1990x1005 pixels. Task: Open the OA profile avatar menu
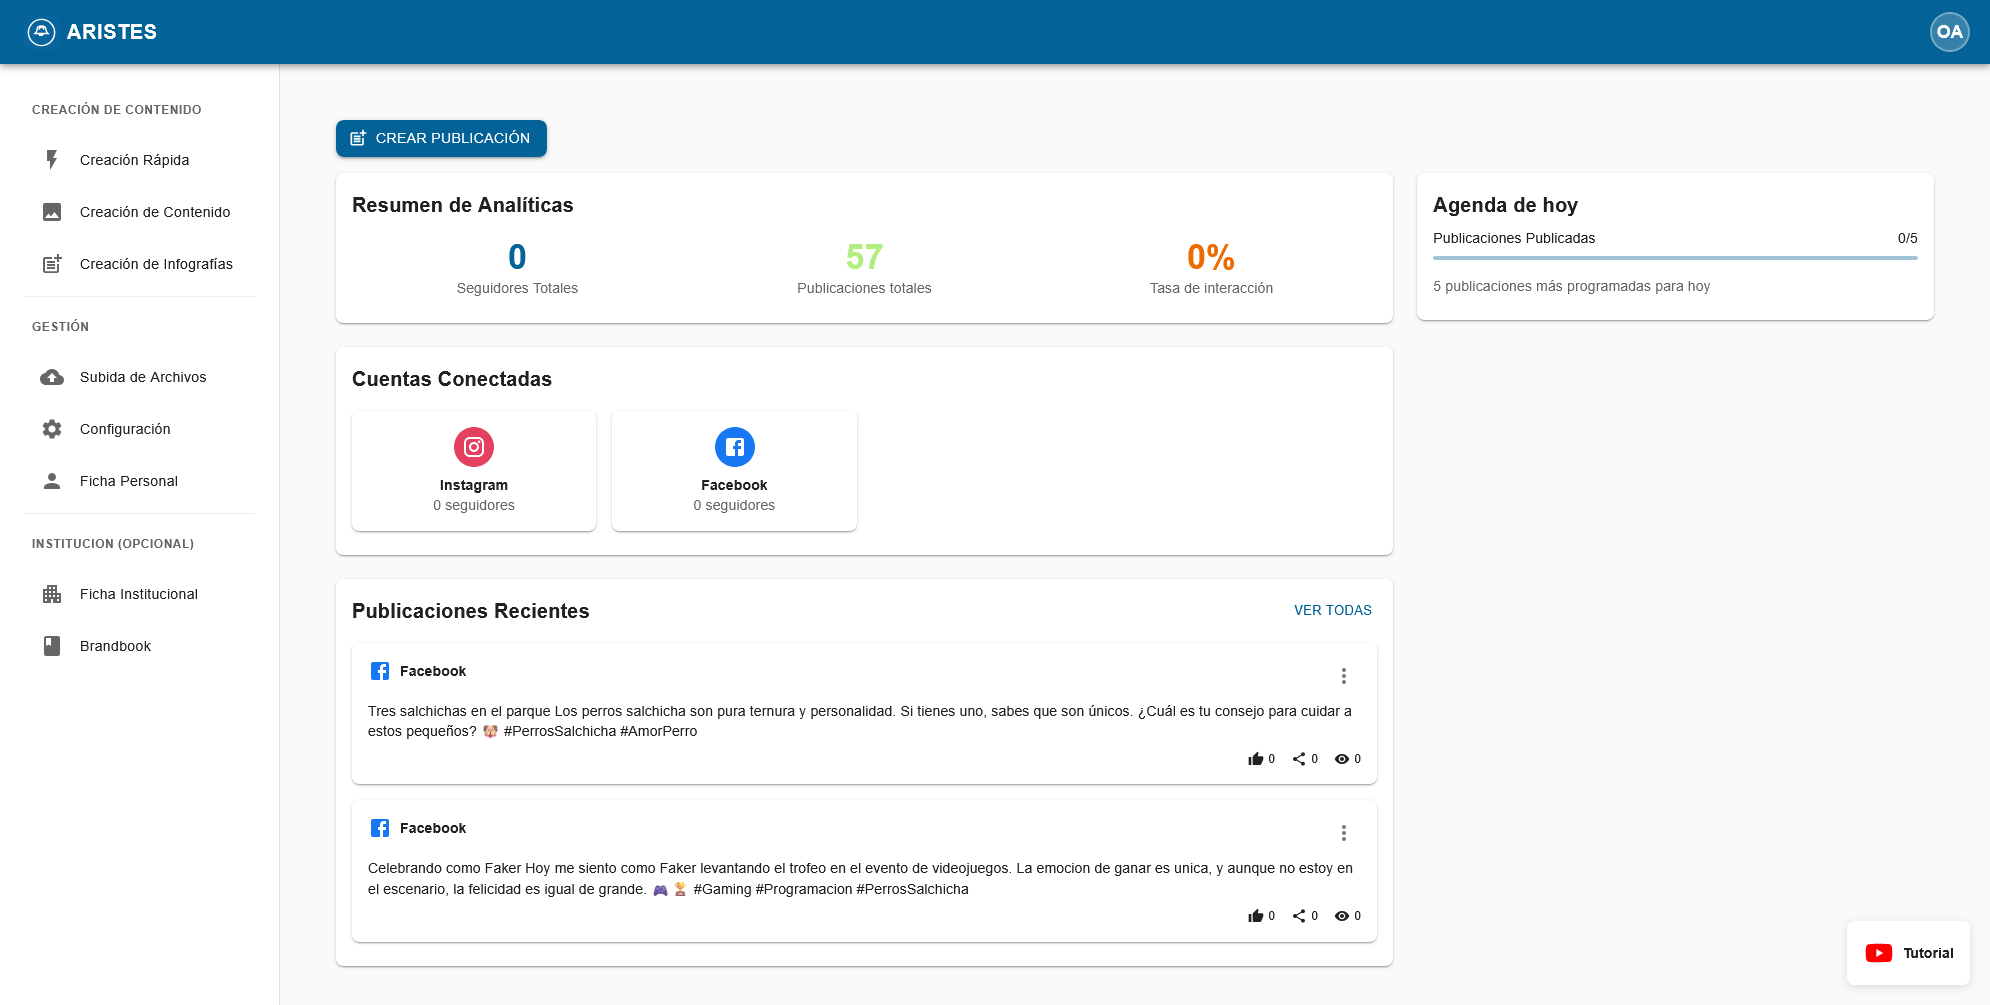tap(1949, 31)
